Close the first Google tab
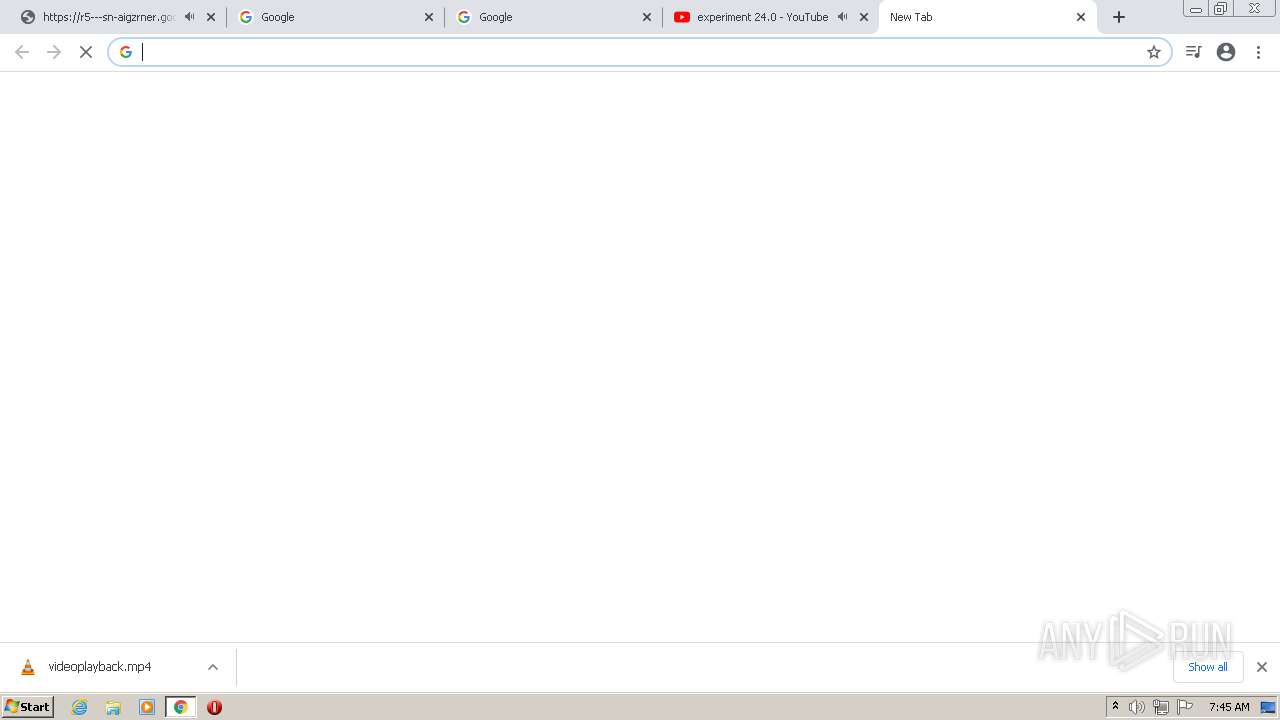Screen dimensions: 1280x720 [x=429, y=17]
